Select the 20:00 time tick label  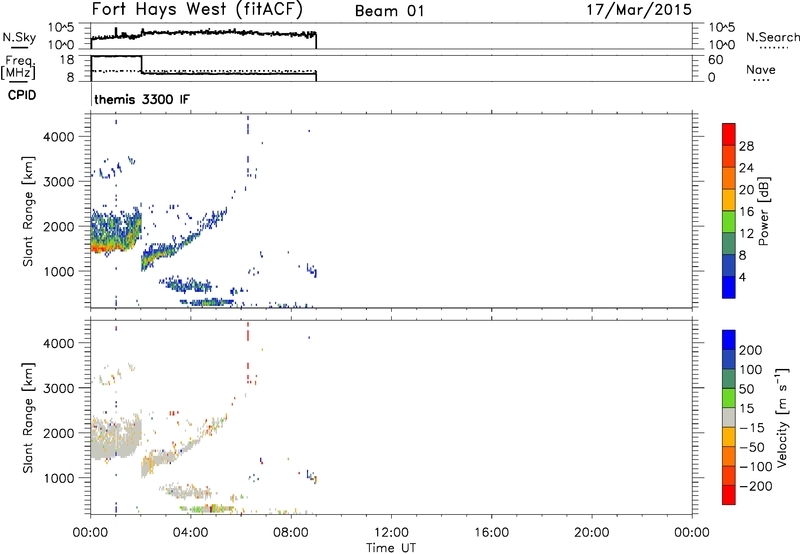pyautogui.click(x=591, y=532)
